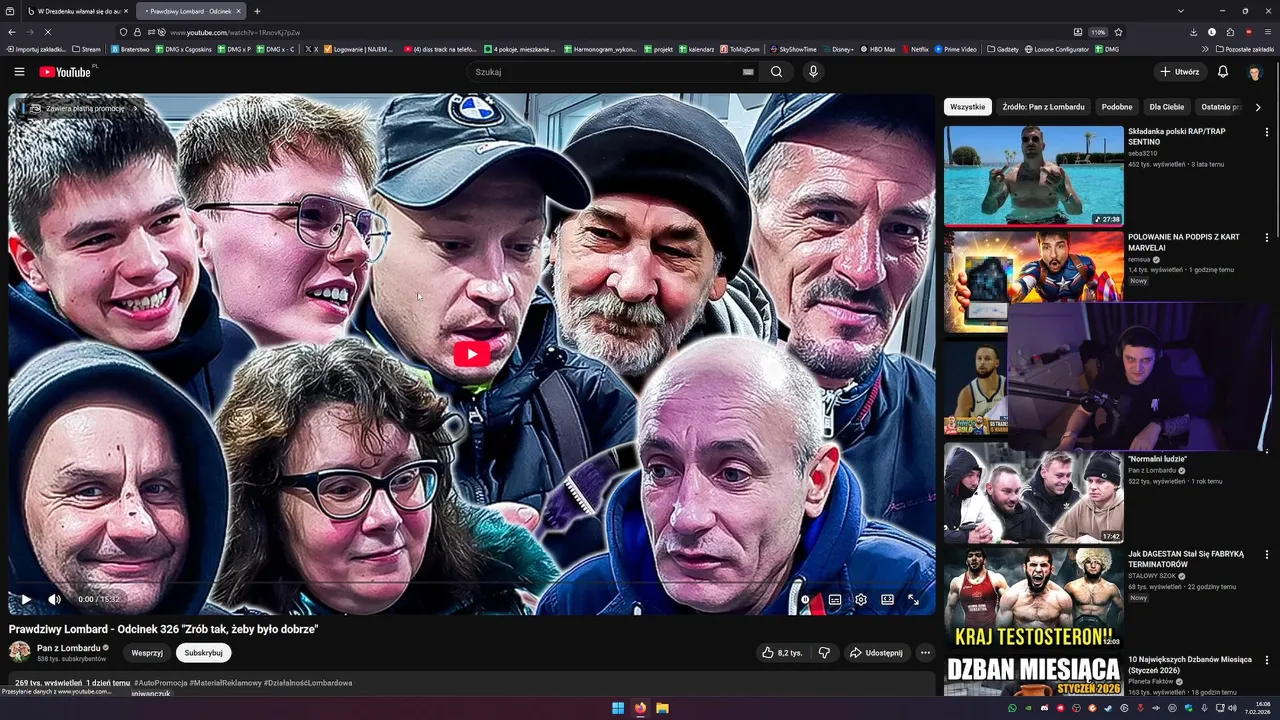Screen dimensions: 1280x720
Task: Show more bookmarks with the chevron
Action: (1206, 49)
